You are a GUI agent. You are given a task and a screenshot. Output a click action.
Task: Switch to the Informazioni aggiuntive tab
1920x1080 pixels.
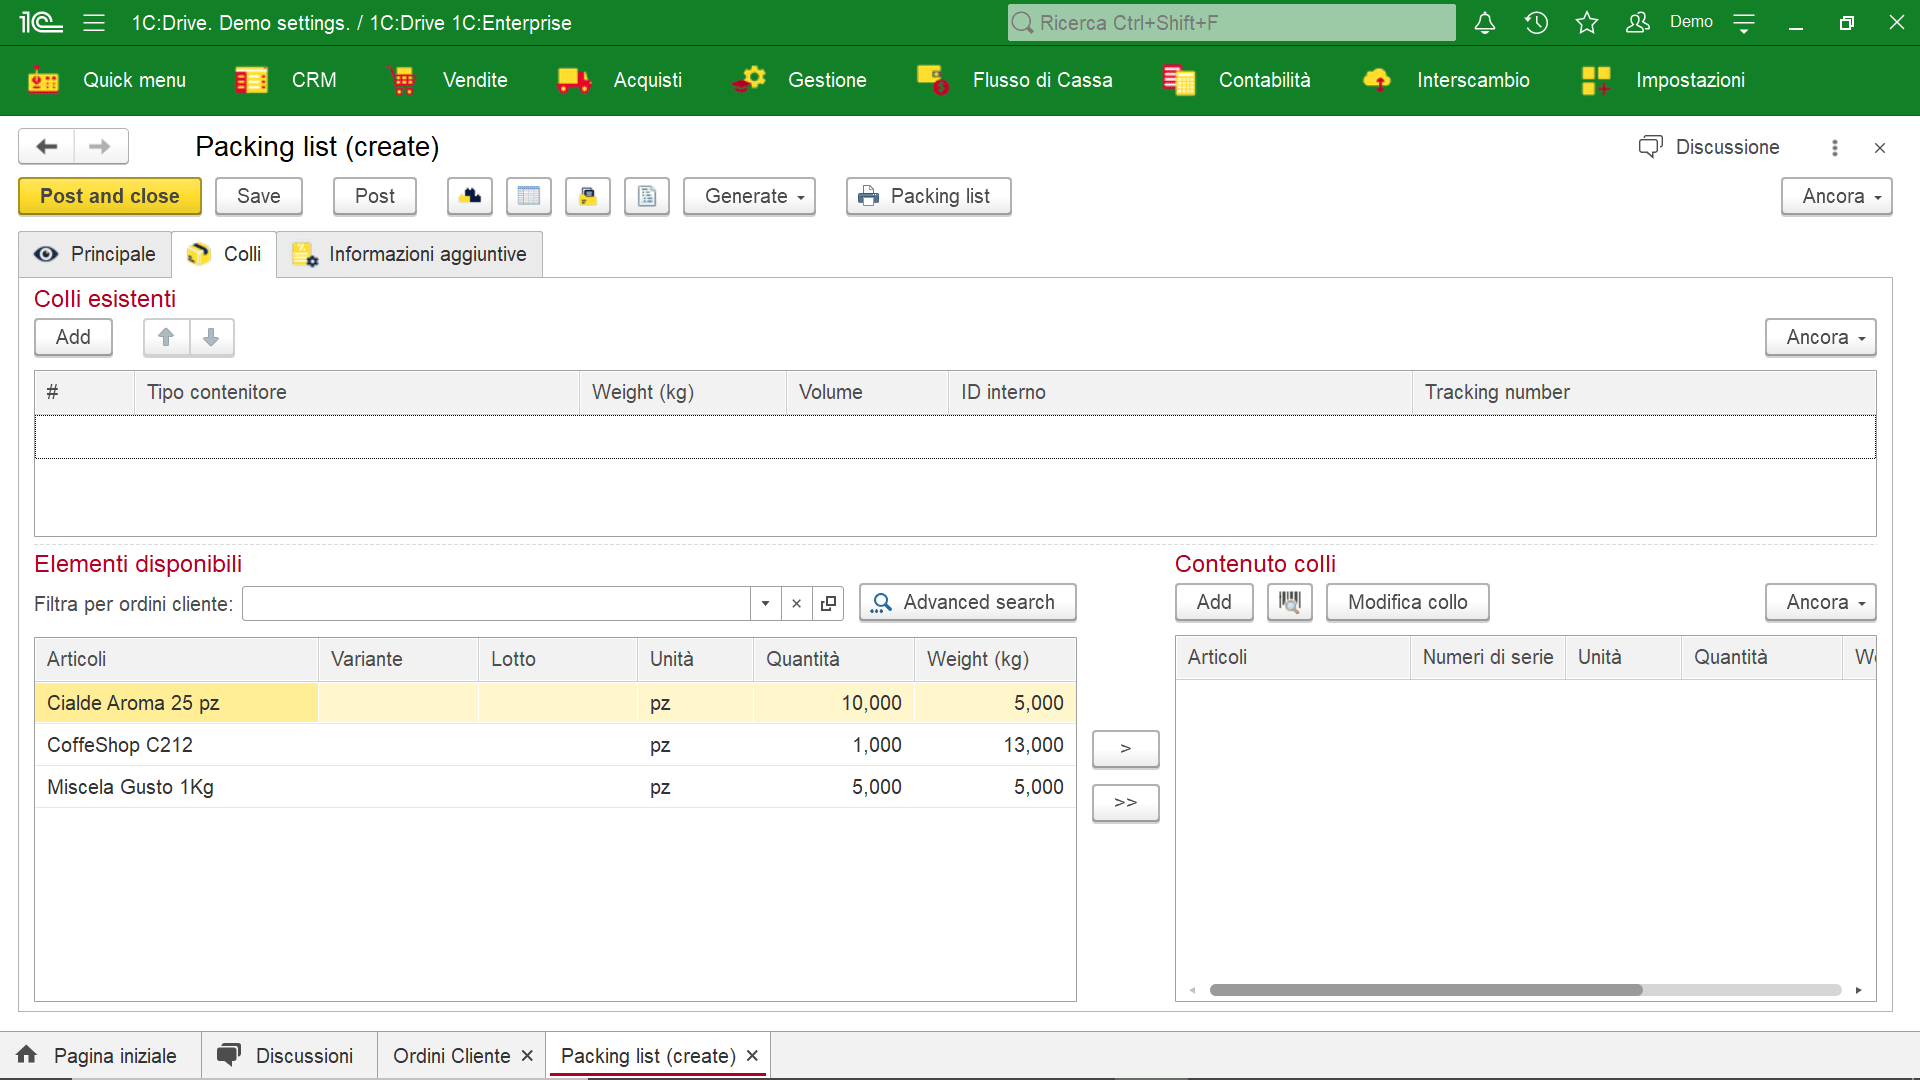click(x=426, y=255)
